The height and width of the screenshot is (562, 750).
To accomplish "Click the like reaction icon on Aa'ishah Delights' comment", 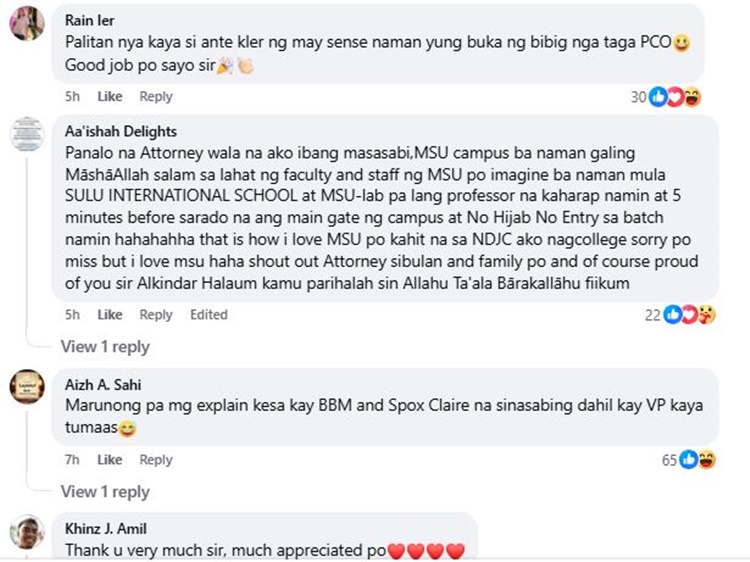I will 673,315.
